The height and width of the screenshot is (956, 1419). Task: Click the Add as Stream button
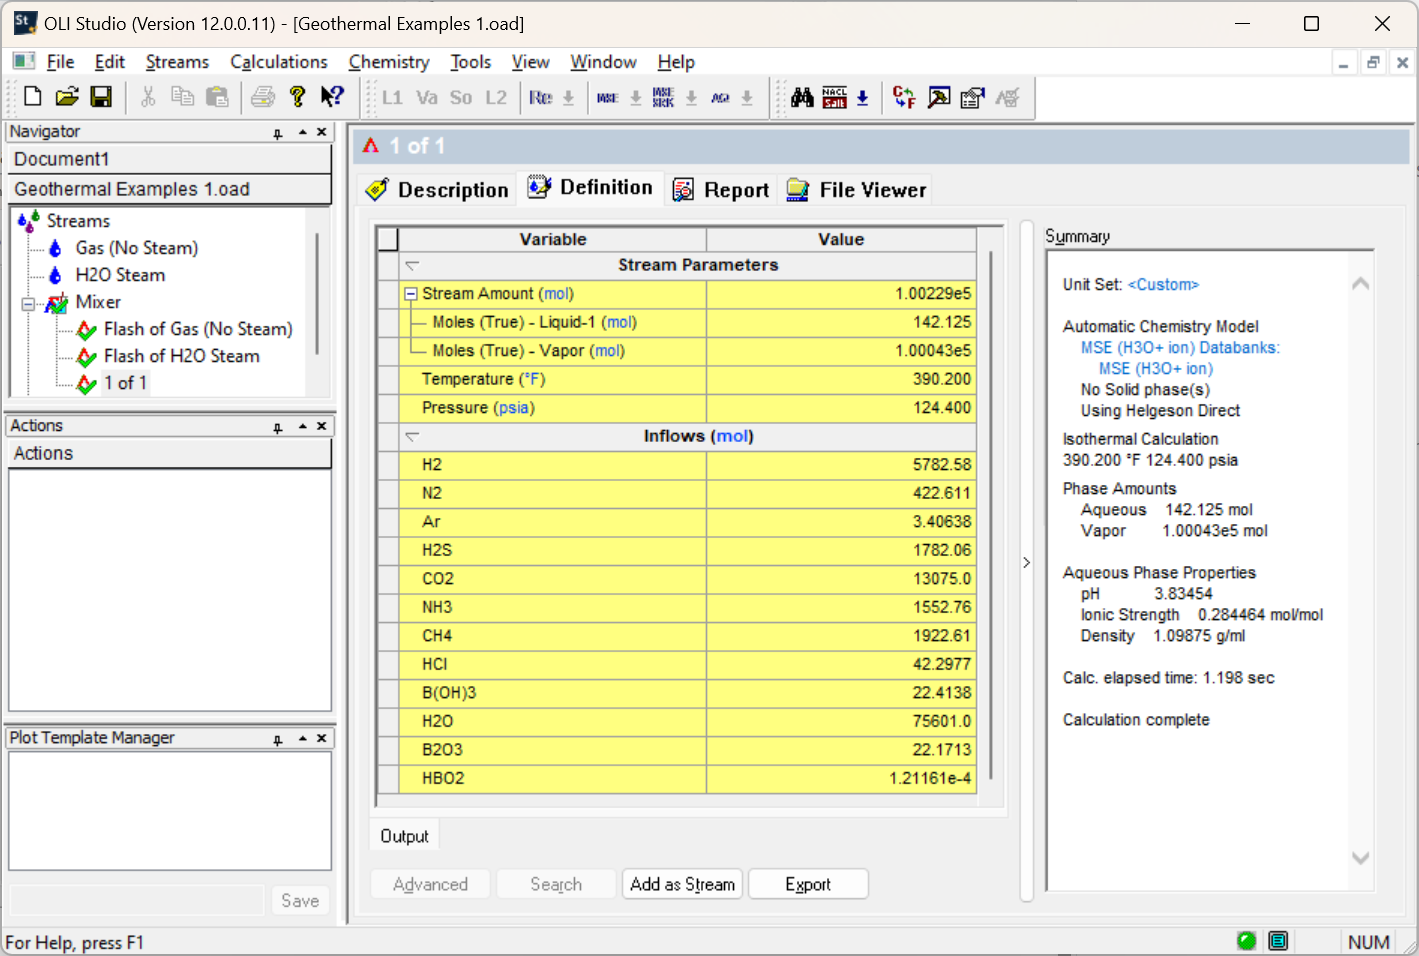682,884
